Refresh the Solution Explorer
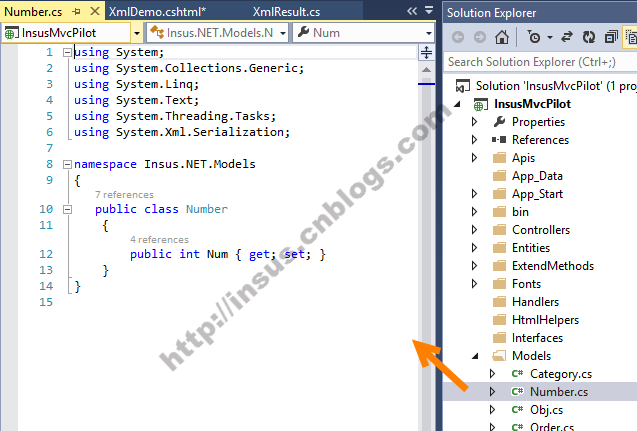Image resolution: width=637 pixels, height=431 pixels. coord(589,37)
